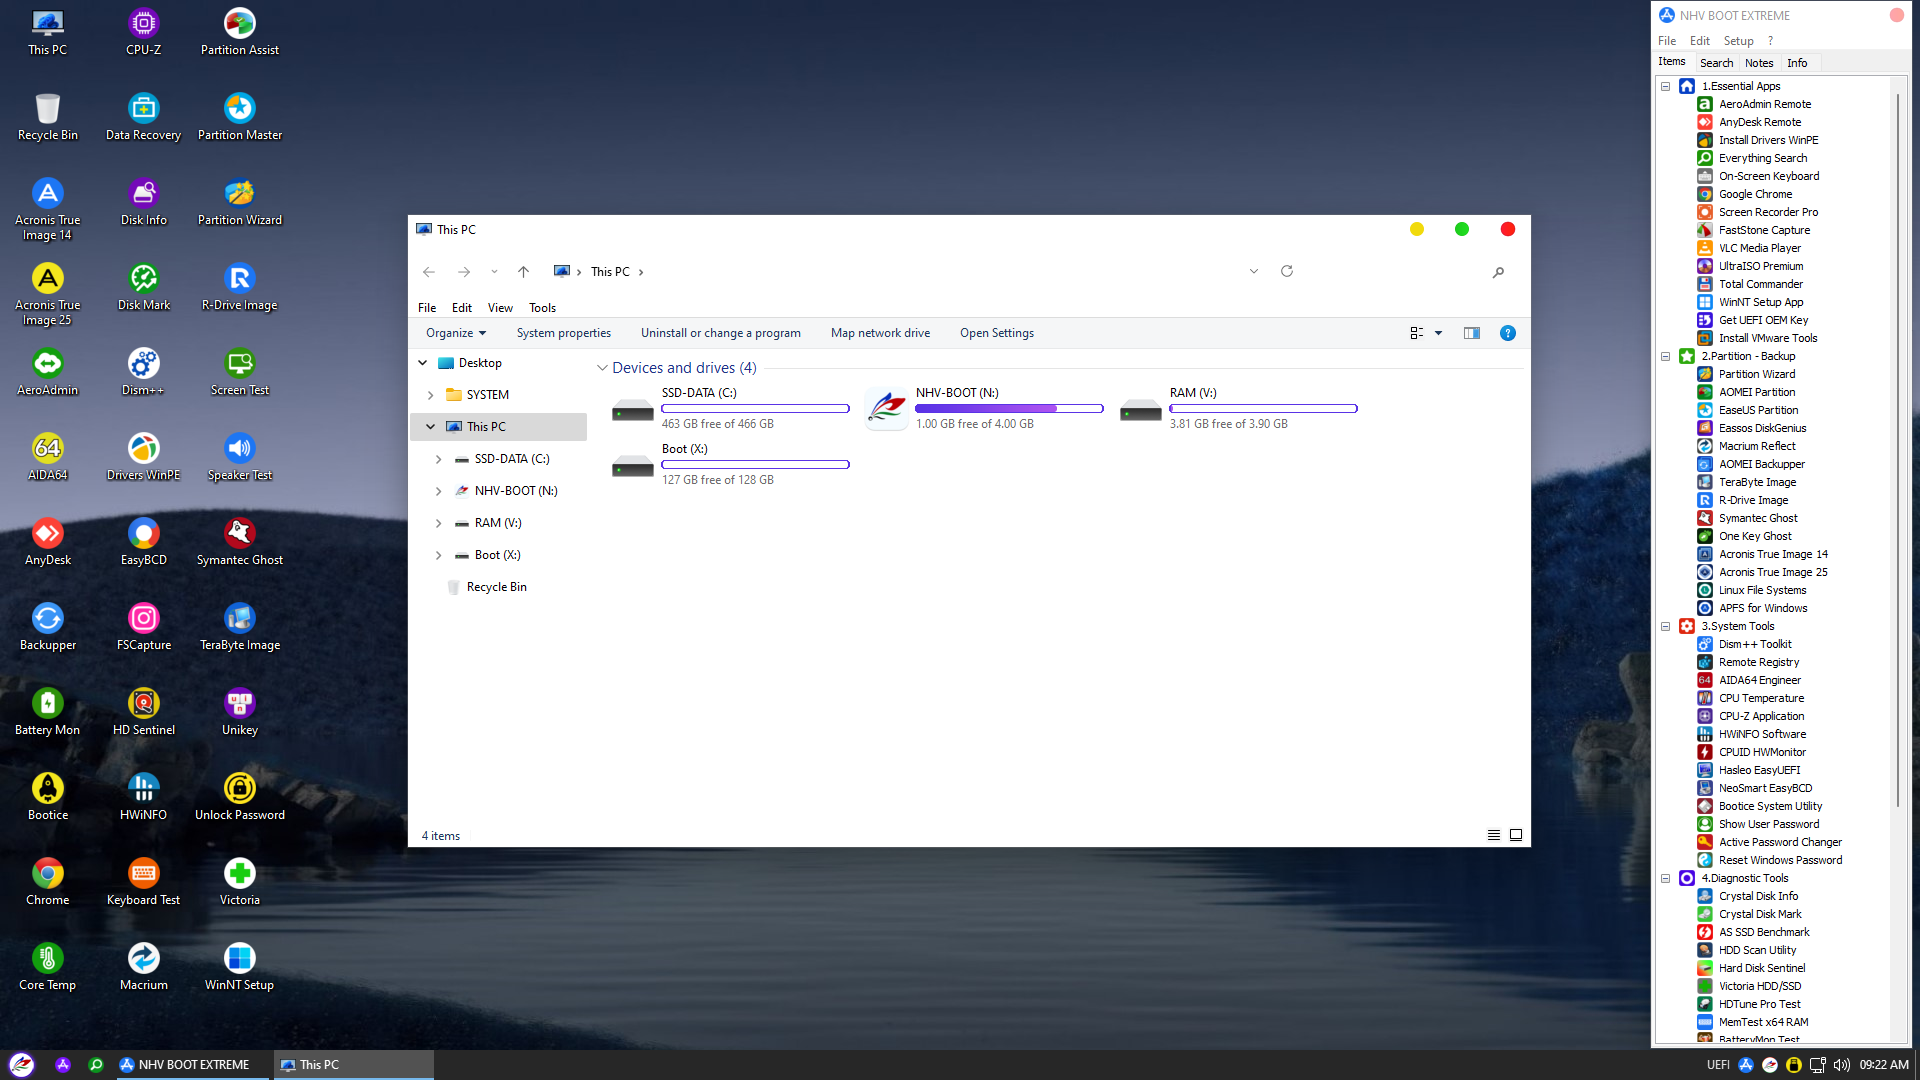This screenshot has height=1080, width=1920.
Task: Launch the AIDA64 desktop shortcut
Action: point(47,448)
